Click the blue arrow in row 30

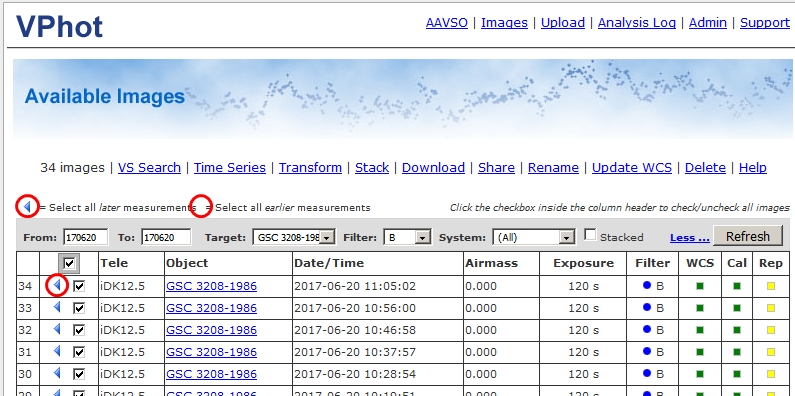57,374
